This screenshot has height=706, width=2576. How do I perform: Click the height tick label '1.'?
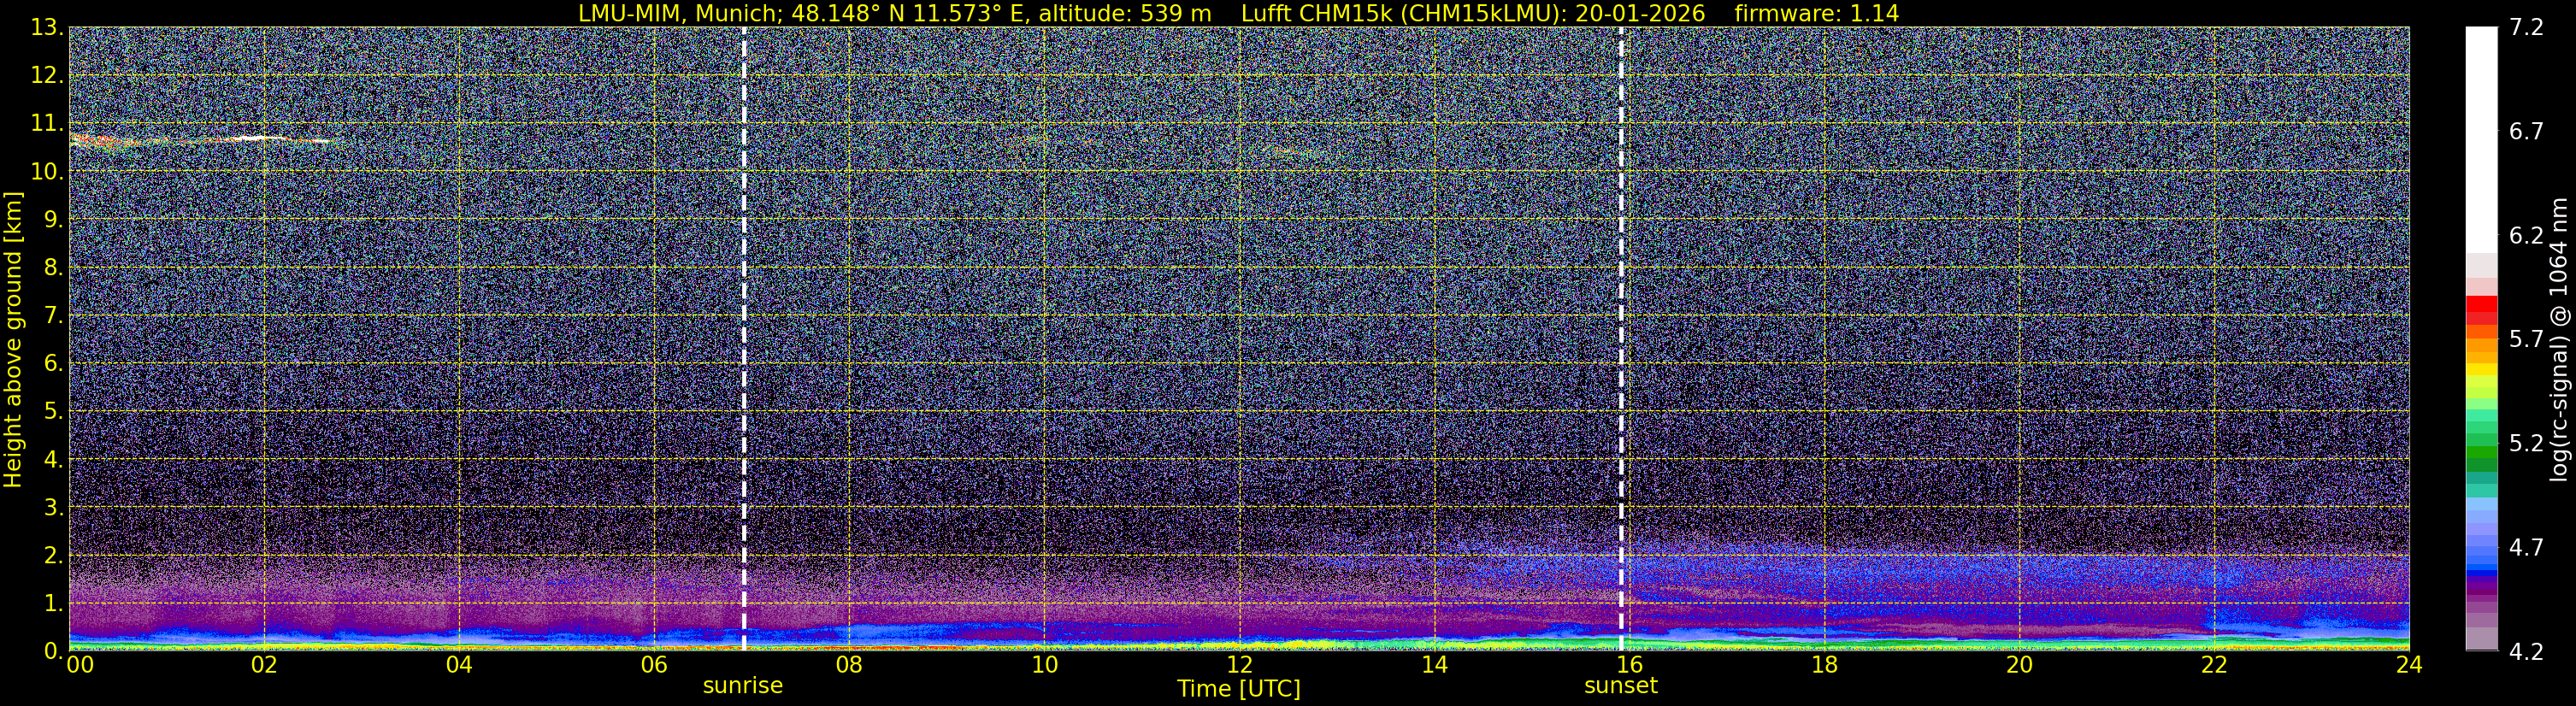(x=54, y=604)
